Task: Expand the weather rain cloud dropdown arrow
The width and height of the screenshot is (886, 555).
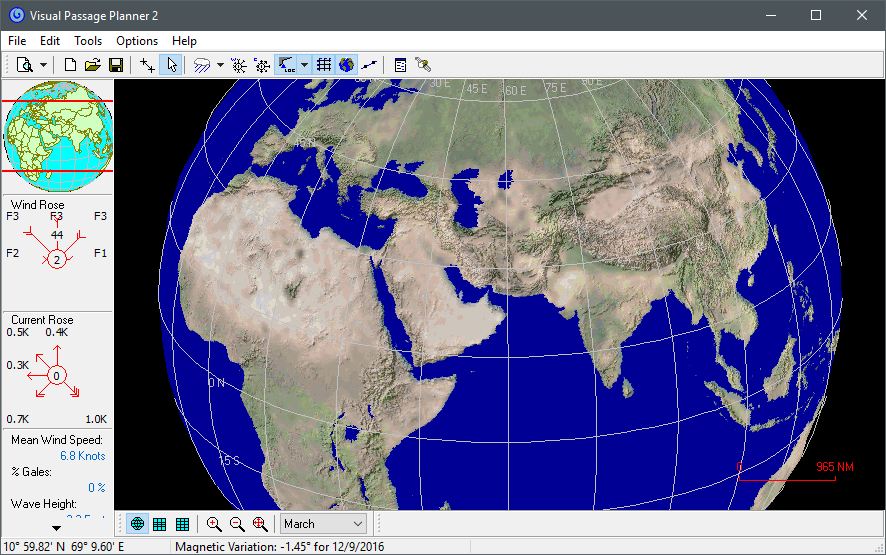Action: click(x=220, y=65)
